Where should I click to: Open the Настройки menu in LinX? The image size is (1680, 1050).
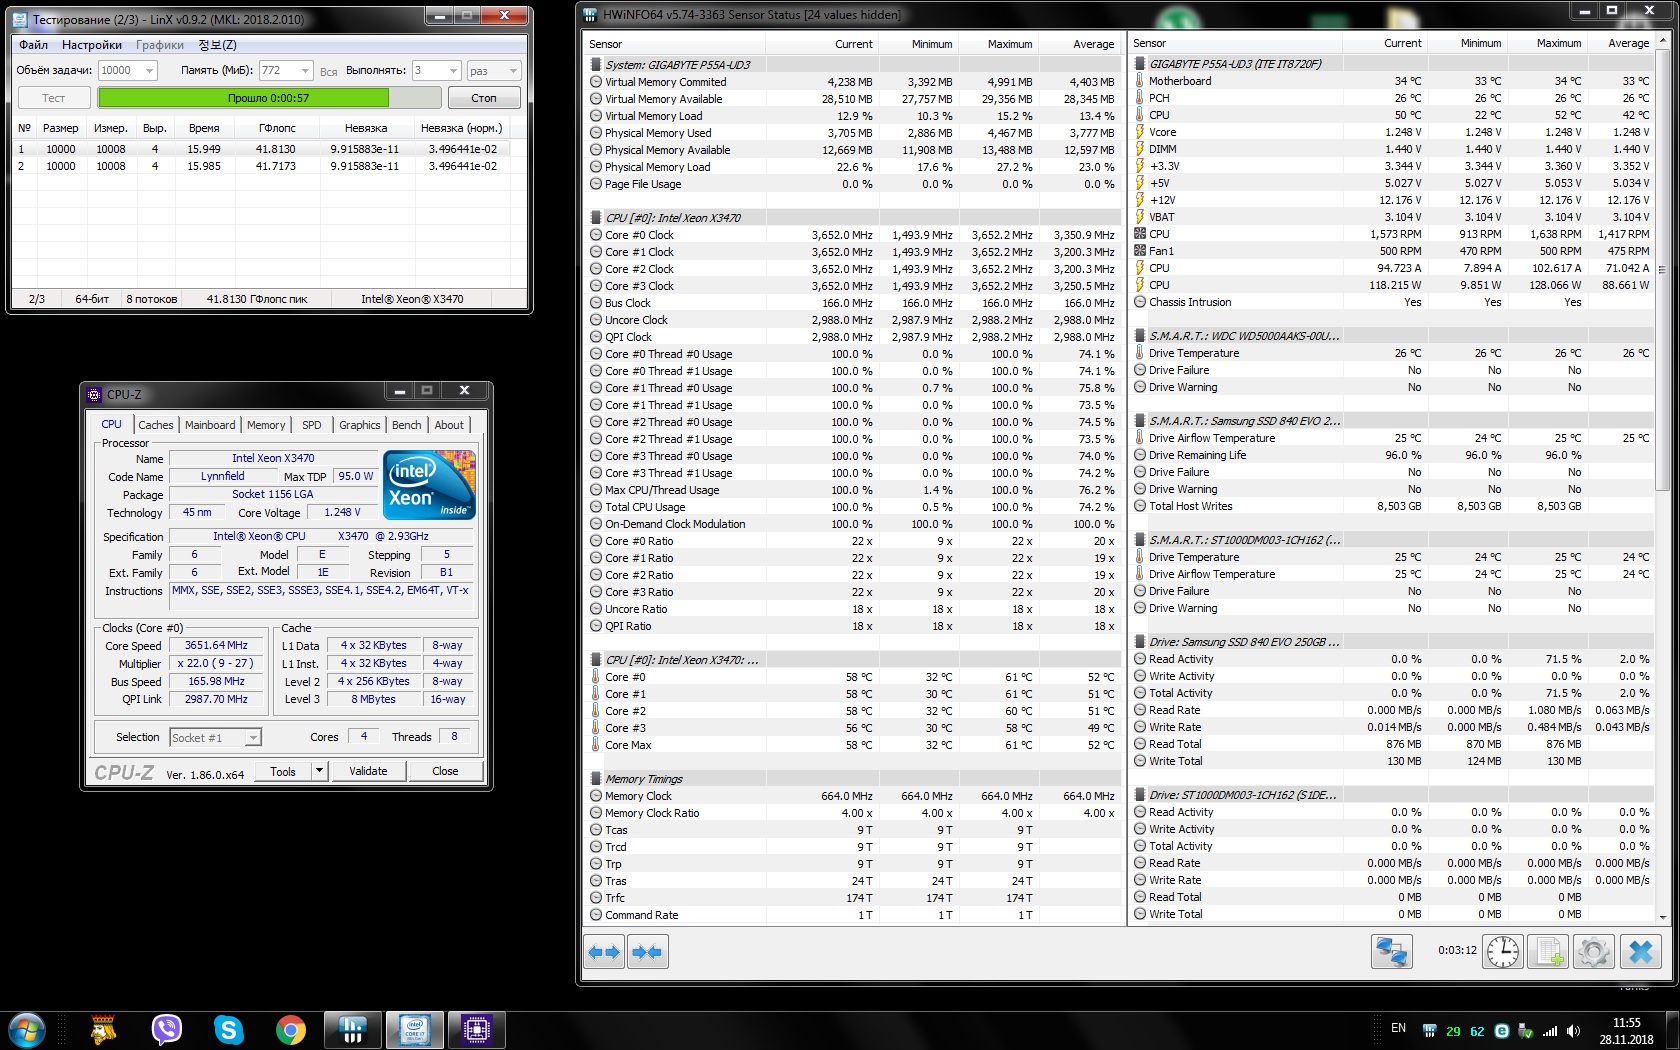[92, 45]
